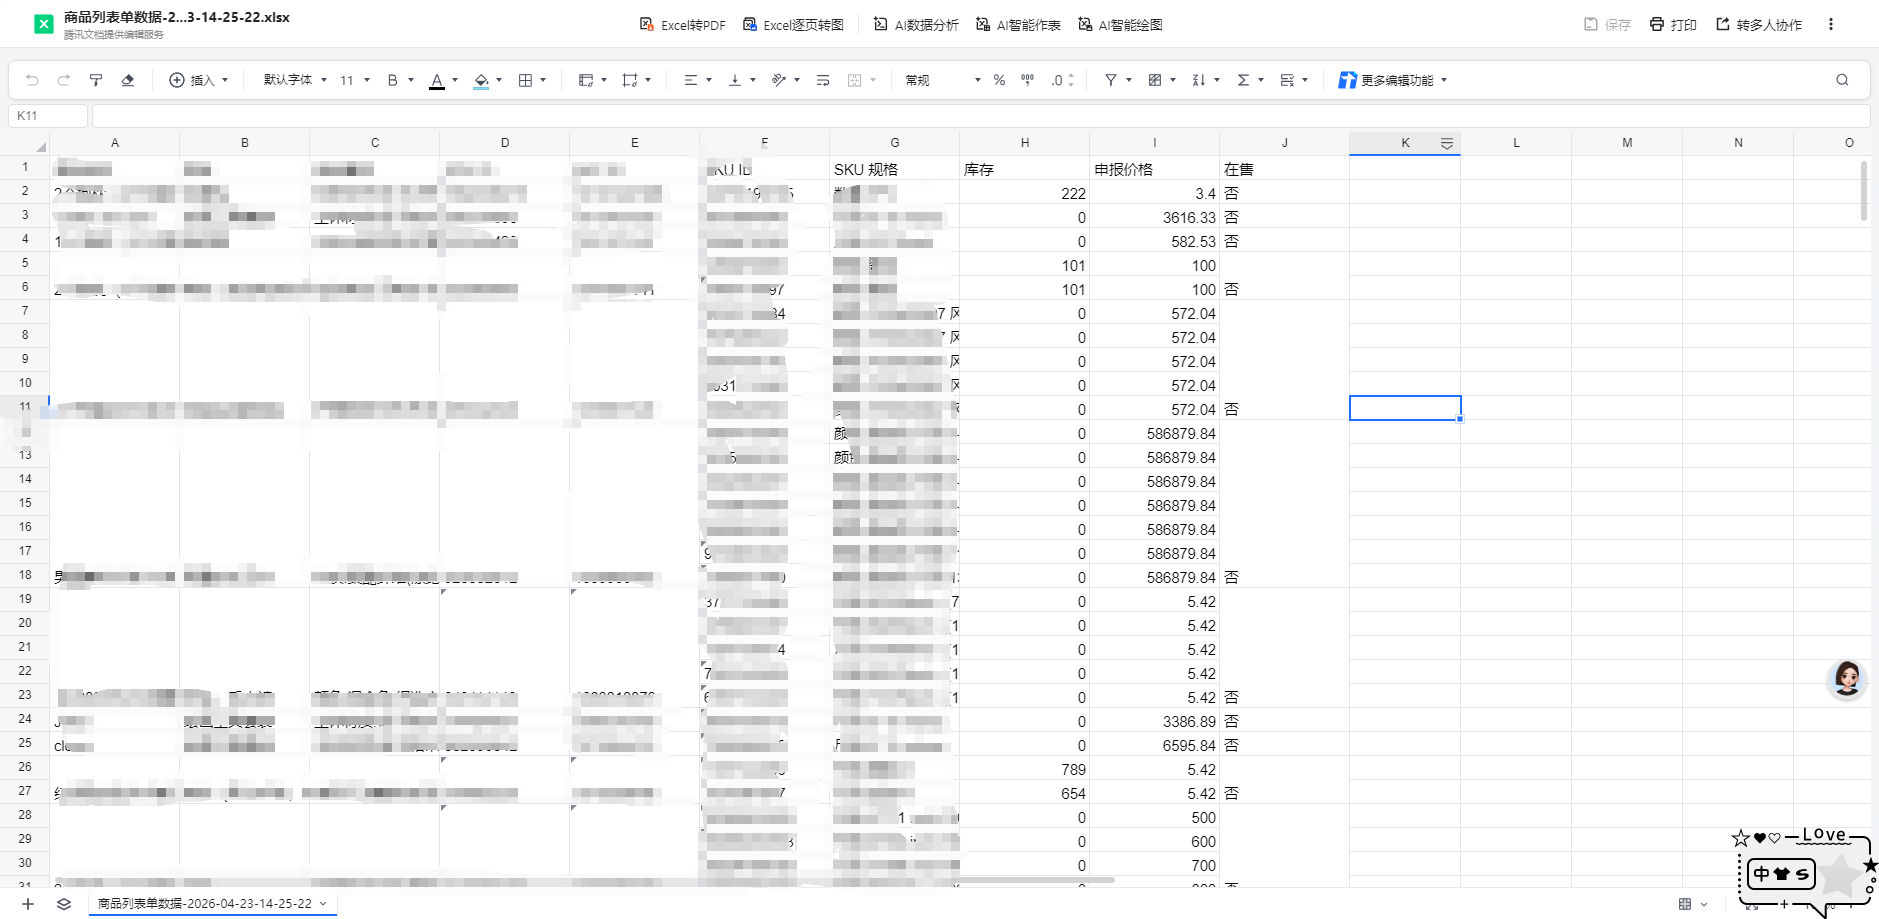The image size is (1879, 919).
Task: Click the percent format icon
Action: [999, 80]
